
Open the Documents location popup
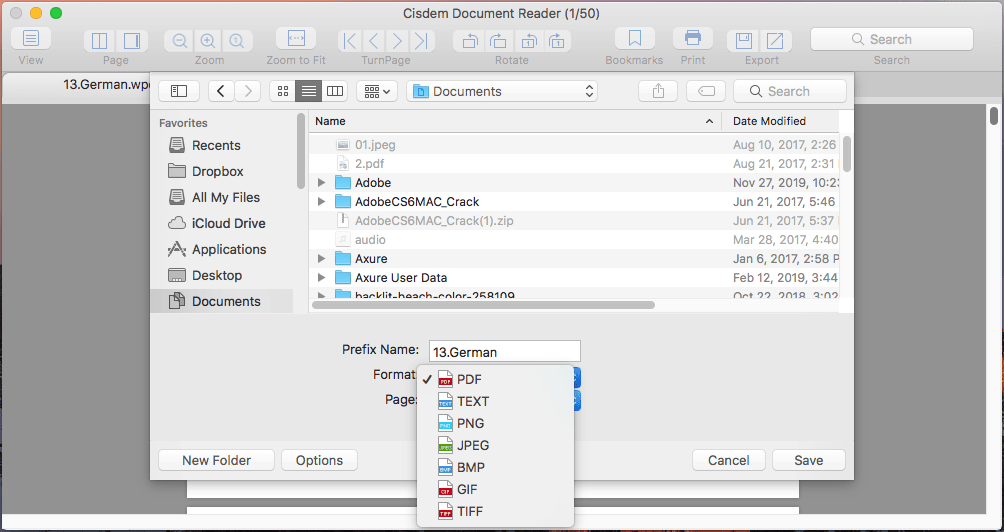pyautogui.click(x=502, y=91)
